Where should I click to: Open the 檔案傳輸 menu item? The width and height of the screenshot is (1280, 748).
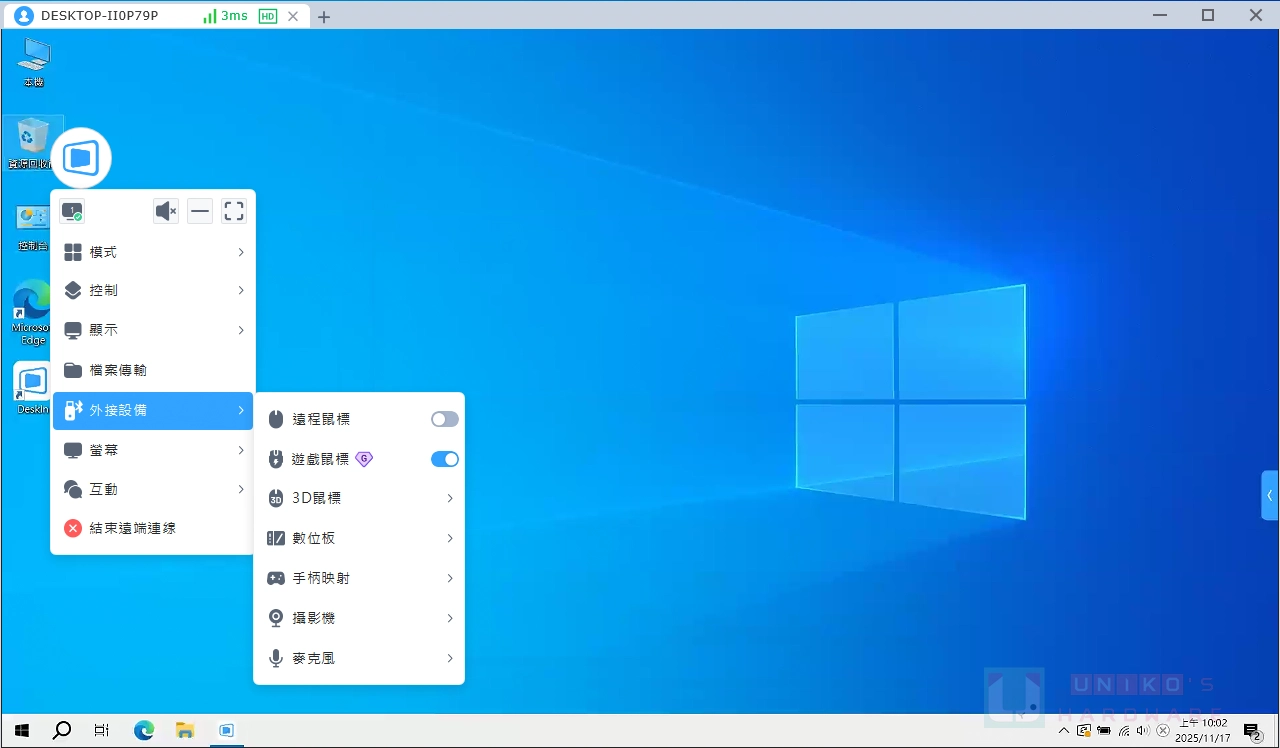(x=152, y=369)
